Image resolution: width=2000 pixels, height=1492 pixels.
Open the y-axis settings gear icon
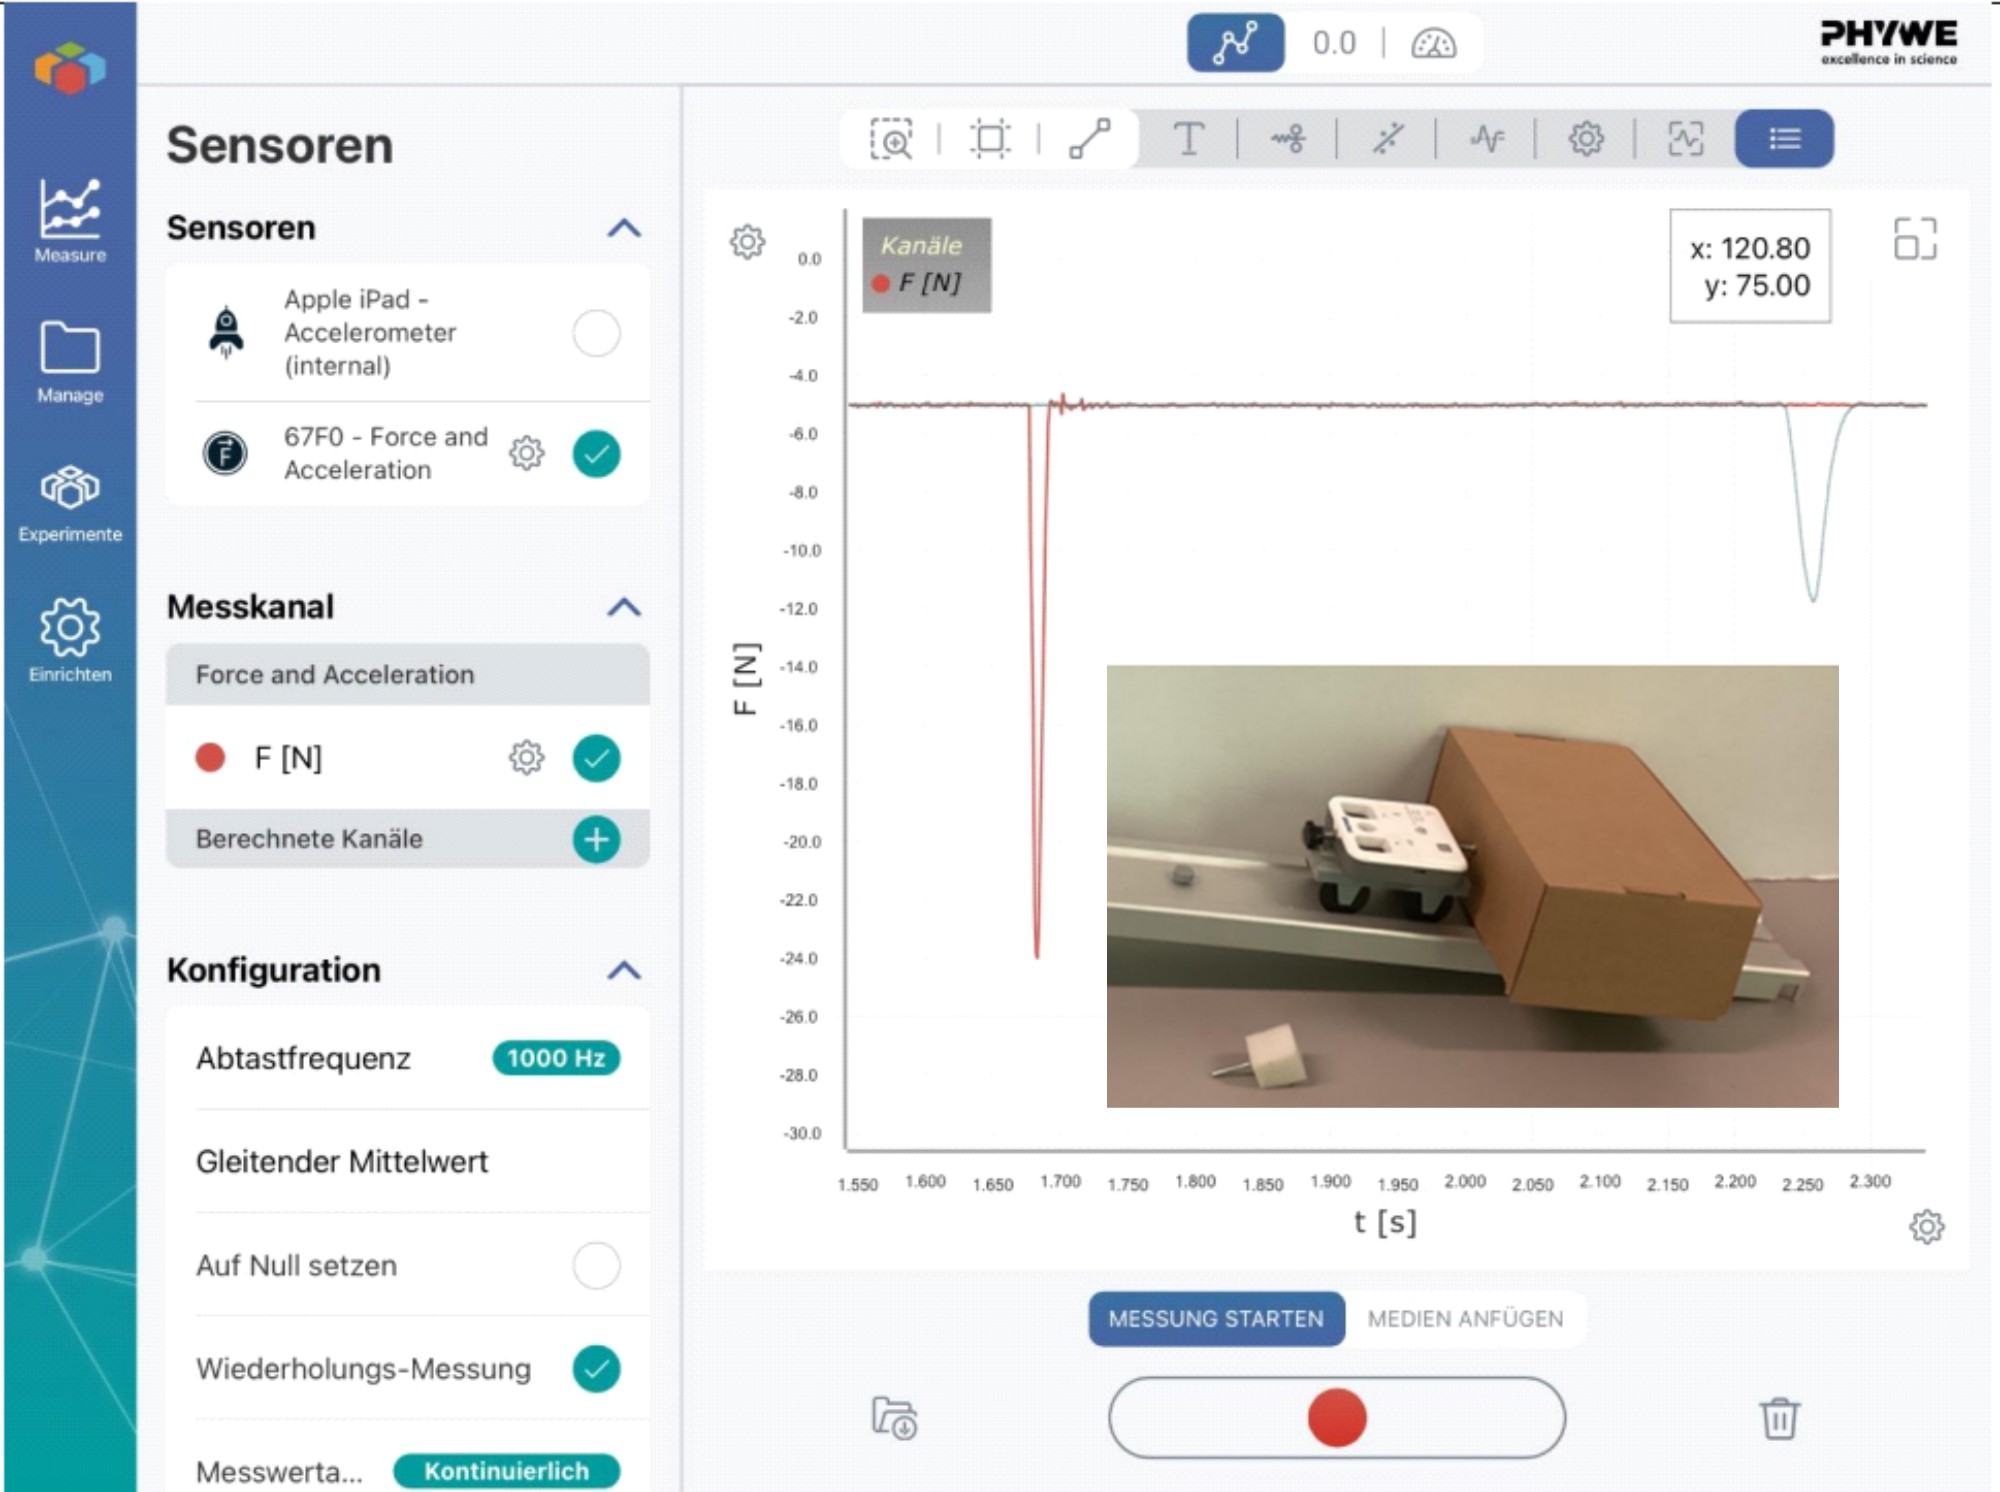[747, 241]
